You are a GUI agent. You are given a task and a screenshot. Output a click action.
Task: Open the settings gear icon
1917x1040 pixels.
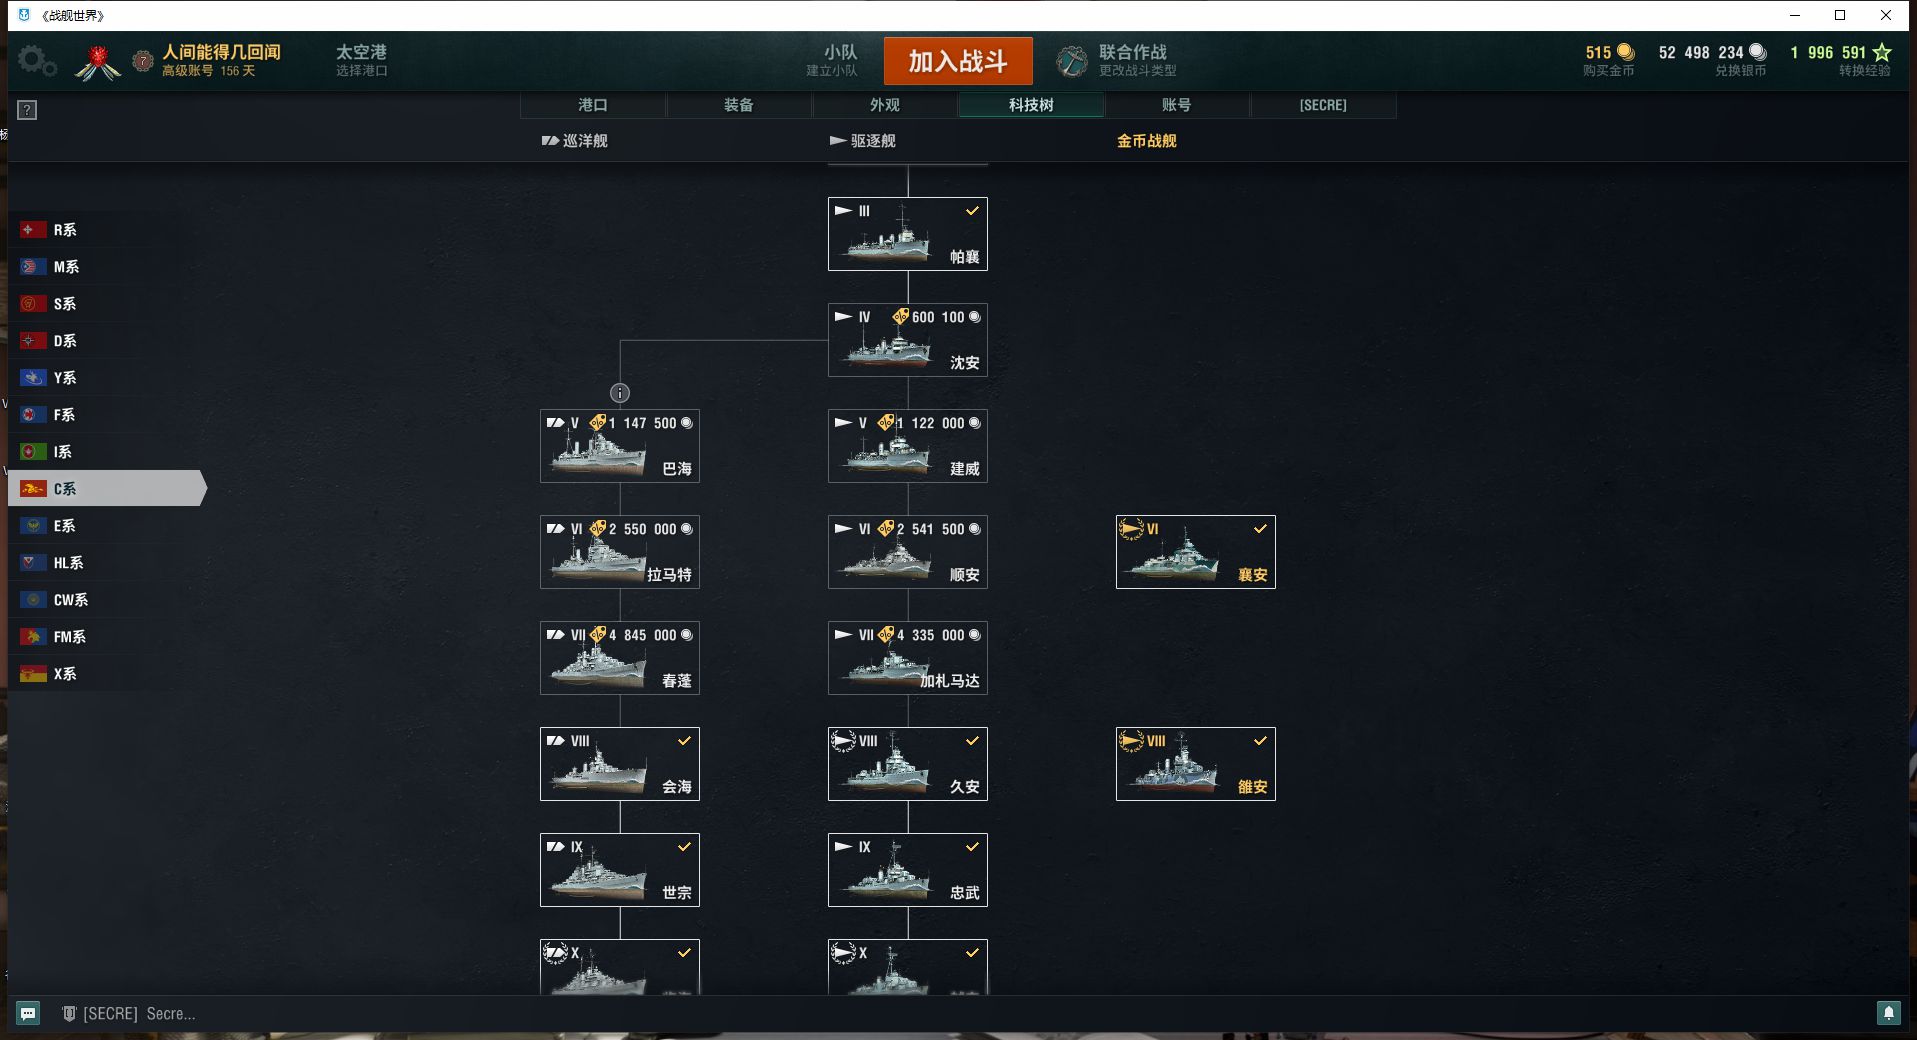[37, 61]
